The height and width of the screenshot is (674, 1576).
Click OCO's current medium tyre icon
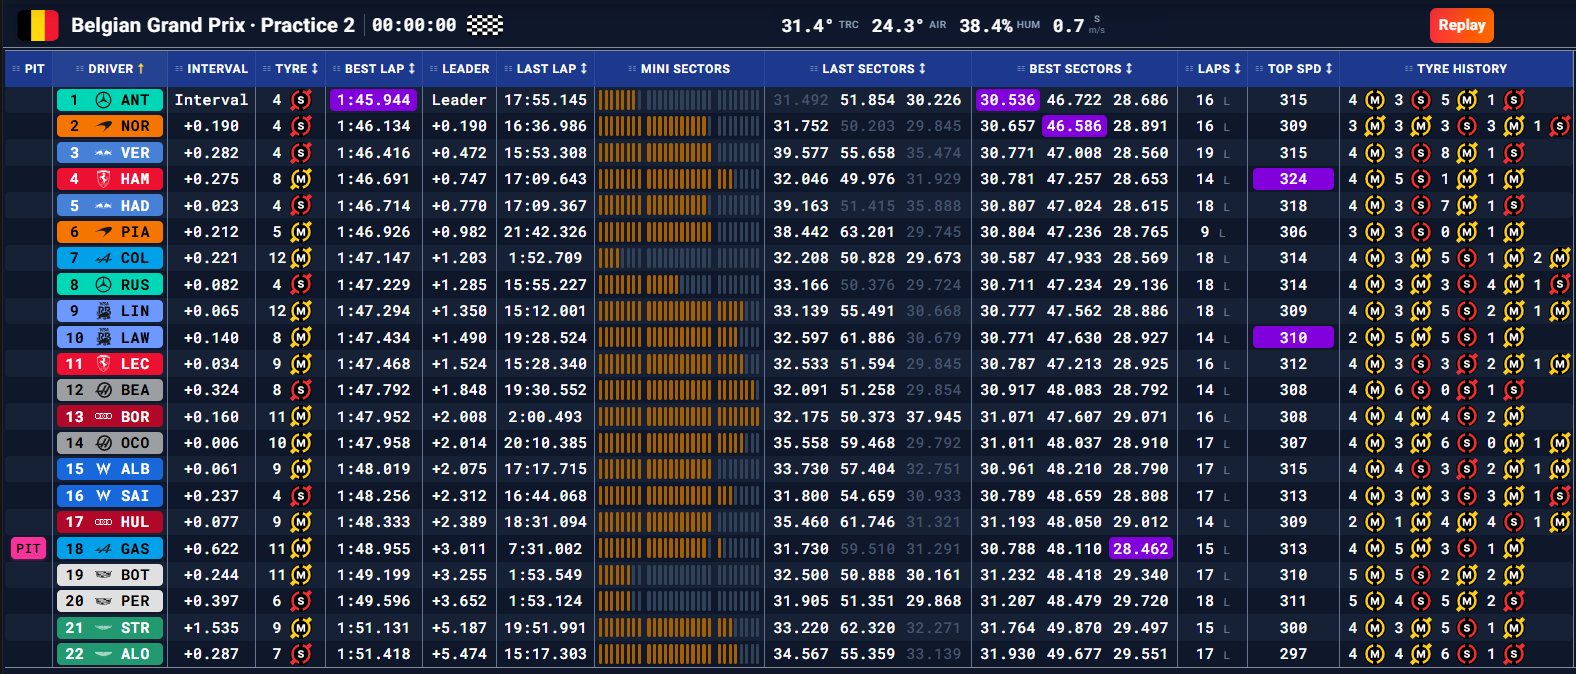(301, 443)
